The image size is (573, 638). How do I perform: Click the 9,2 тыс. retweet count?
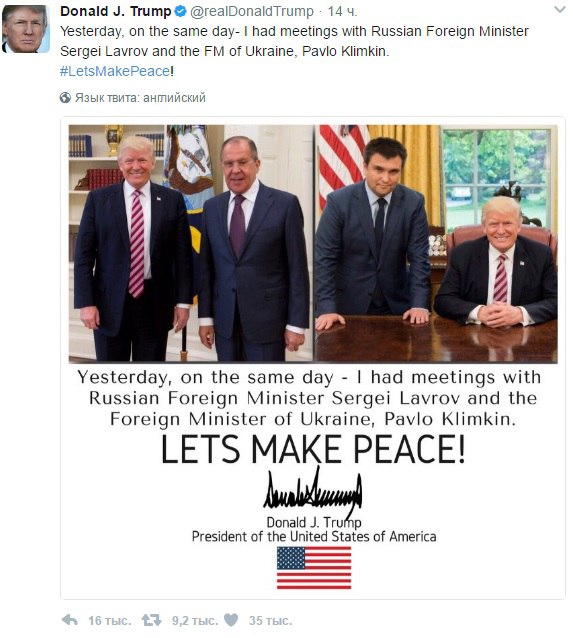pyautogui.click(x=195, y=621)
